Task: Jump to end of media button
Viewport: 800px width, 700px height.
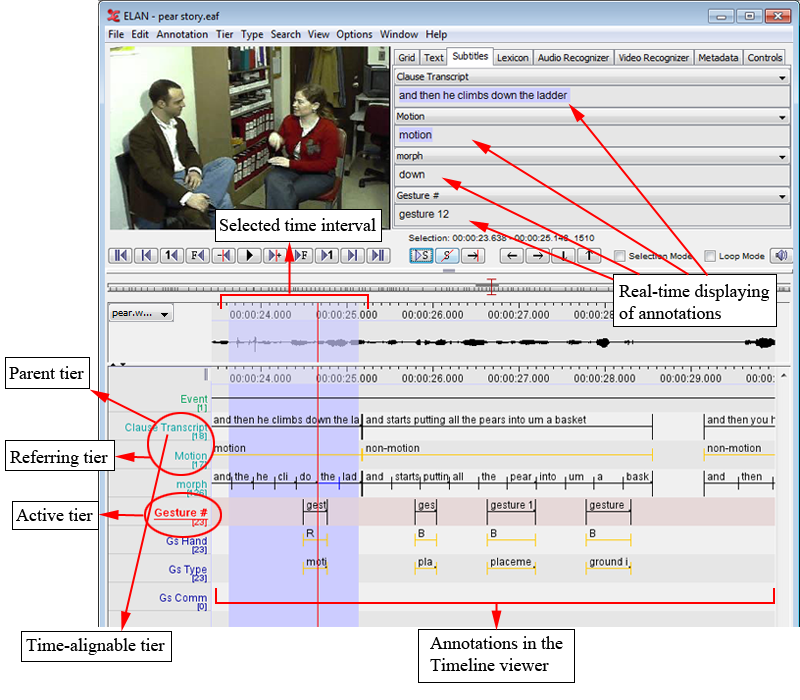Action: click(378, 255)
